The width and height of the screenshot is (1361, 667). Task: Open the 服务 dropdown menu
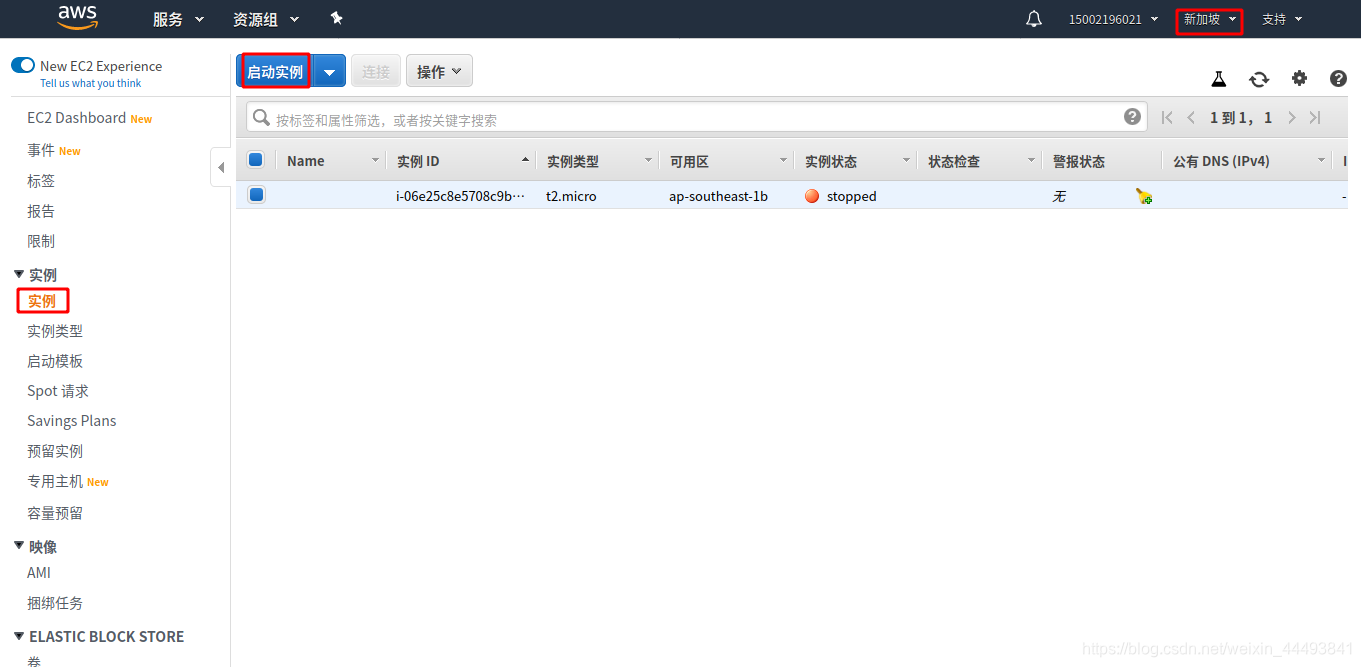[178, 19]
